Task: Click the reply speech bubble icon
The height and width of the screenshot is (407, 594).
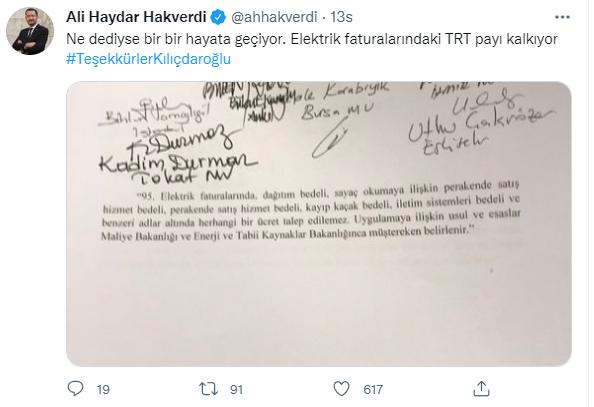Action: click(x=75, y=389)
